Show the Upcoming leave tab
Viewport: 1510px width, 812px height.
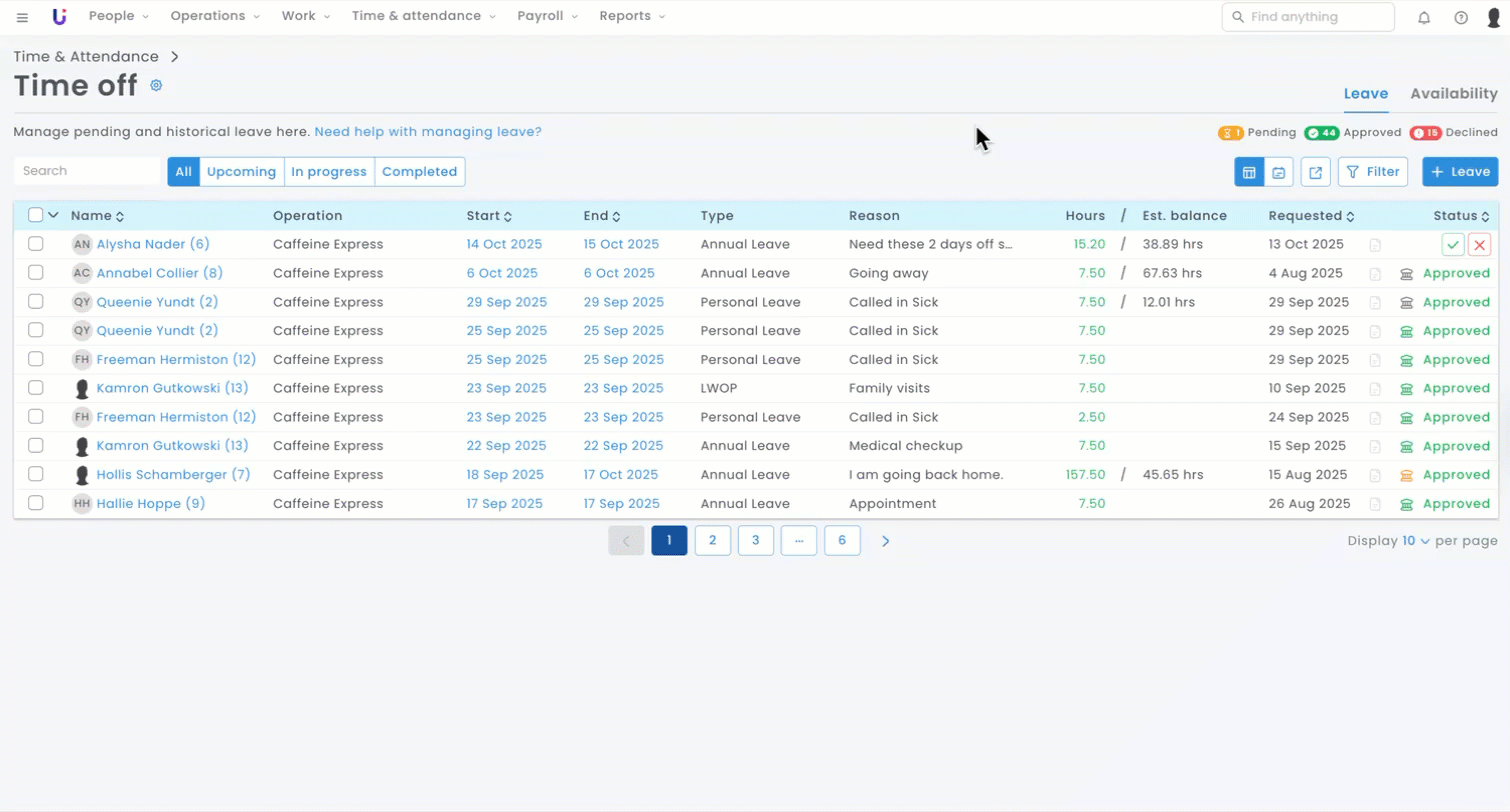coord(241,172)
